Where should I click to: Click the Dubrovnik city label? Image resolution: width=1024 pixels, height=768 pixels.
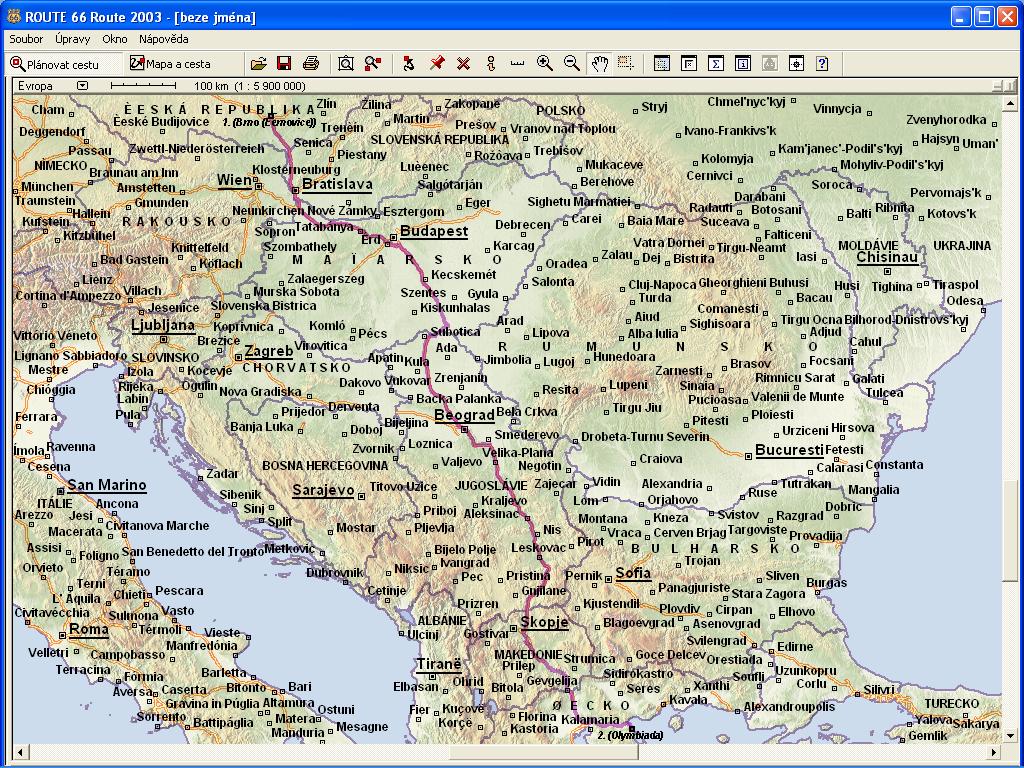click(334, 573)
